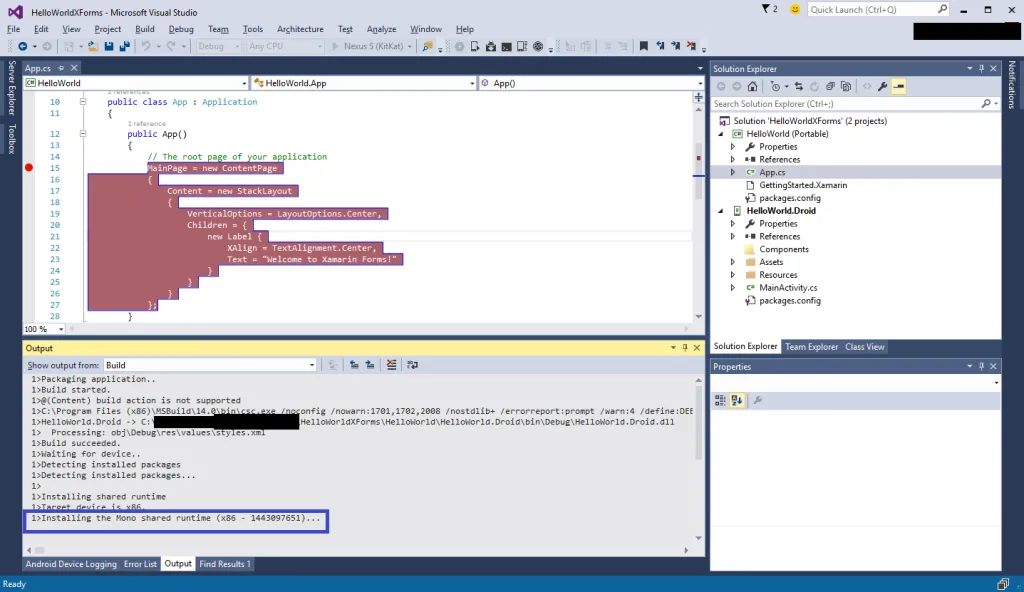Screen dimensions: 1024x592
Task: Open Show output from Build dropdown
Action: 210,365
